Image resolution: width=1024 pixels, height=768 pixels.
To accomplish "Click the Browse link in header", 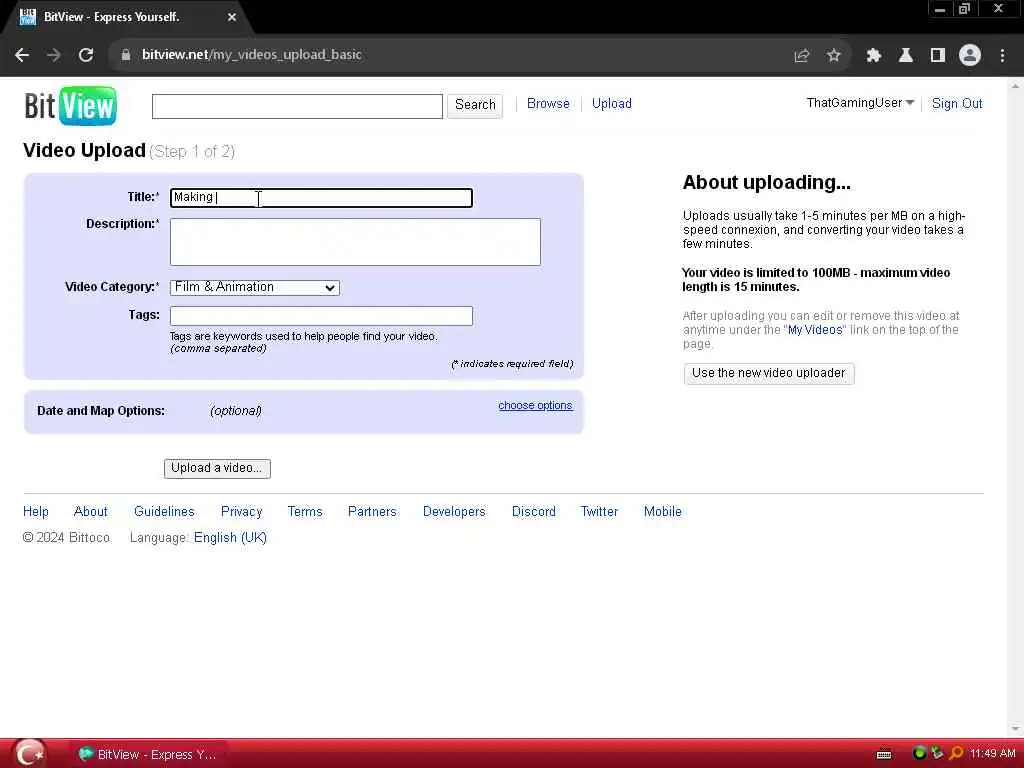I will click(x=548, y=104).
